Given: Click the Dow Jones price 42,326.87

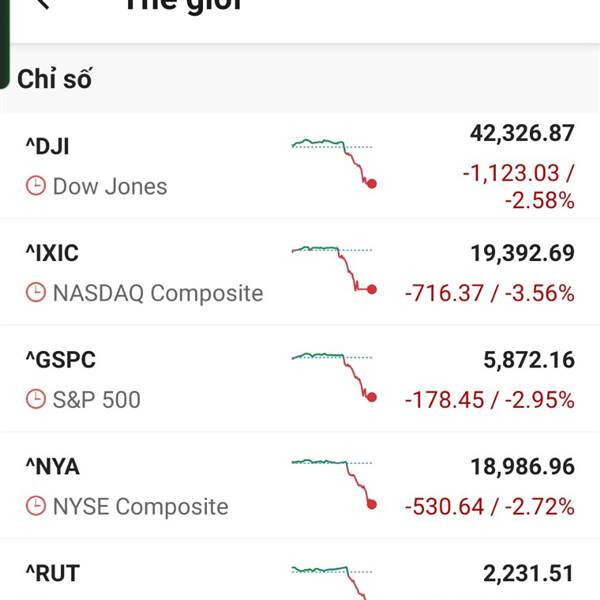Looking at the screenshot, I should (522, 134).
